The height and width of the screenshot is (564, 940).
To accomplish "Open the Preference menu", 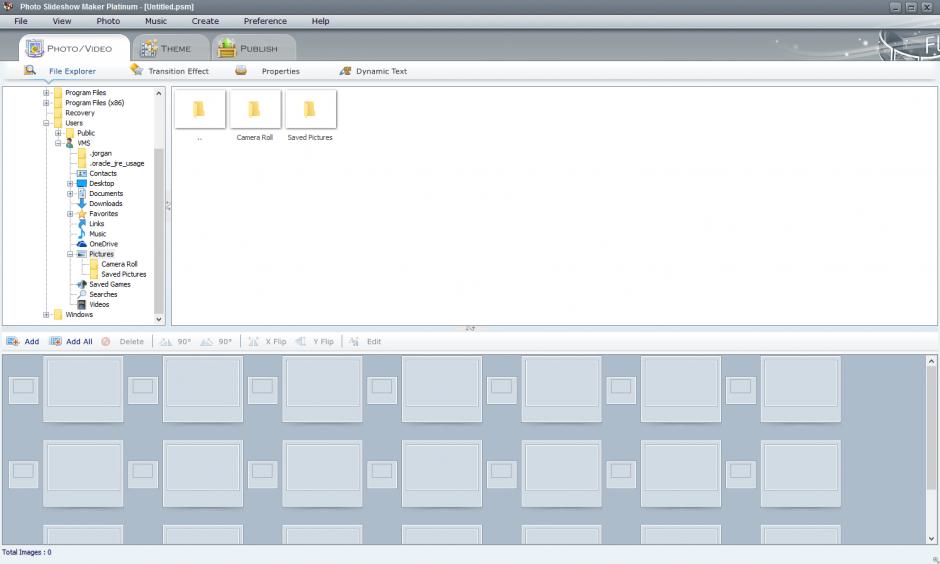I will coord(265,21).
